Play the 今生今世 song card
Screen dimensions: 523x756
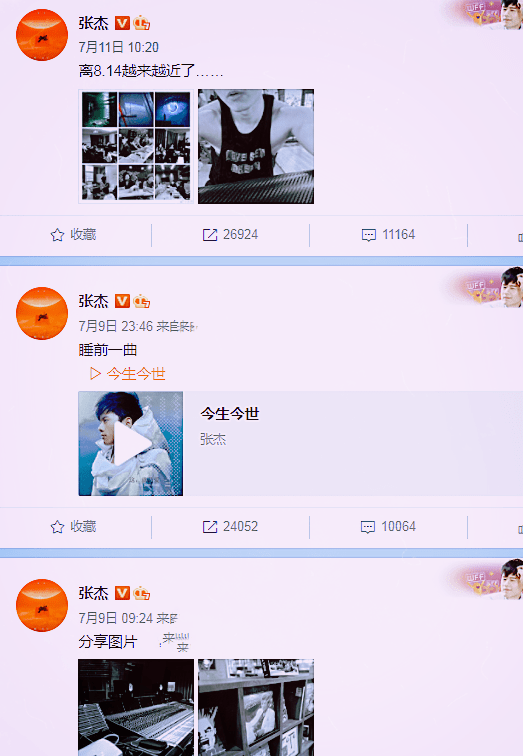[x=131, y=444]
